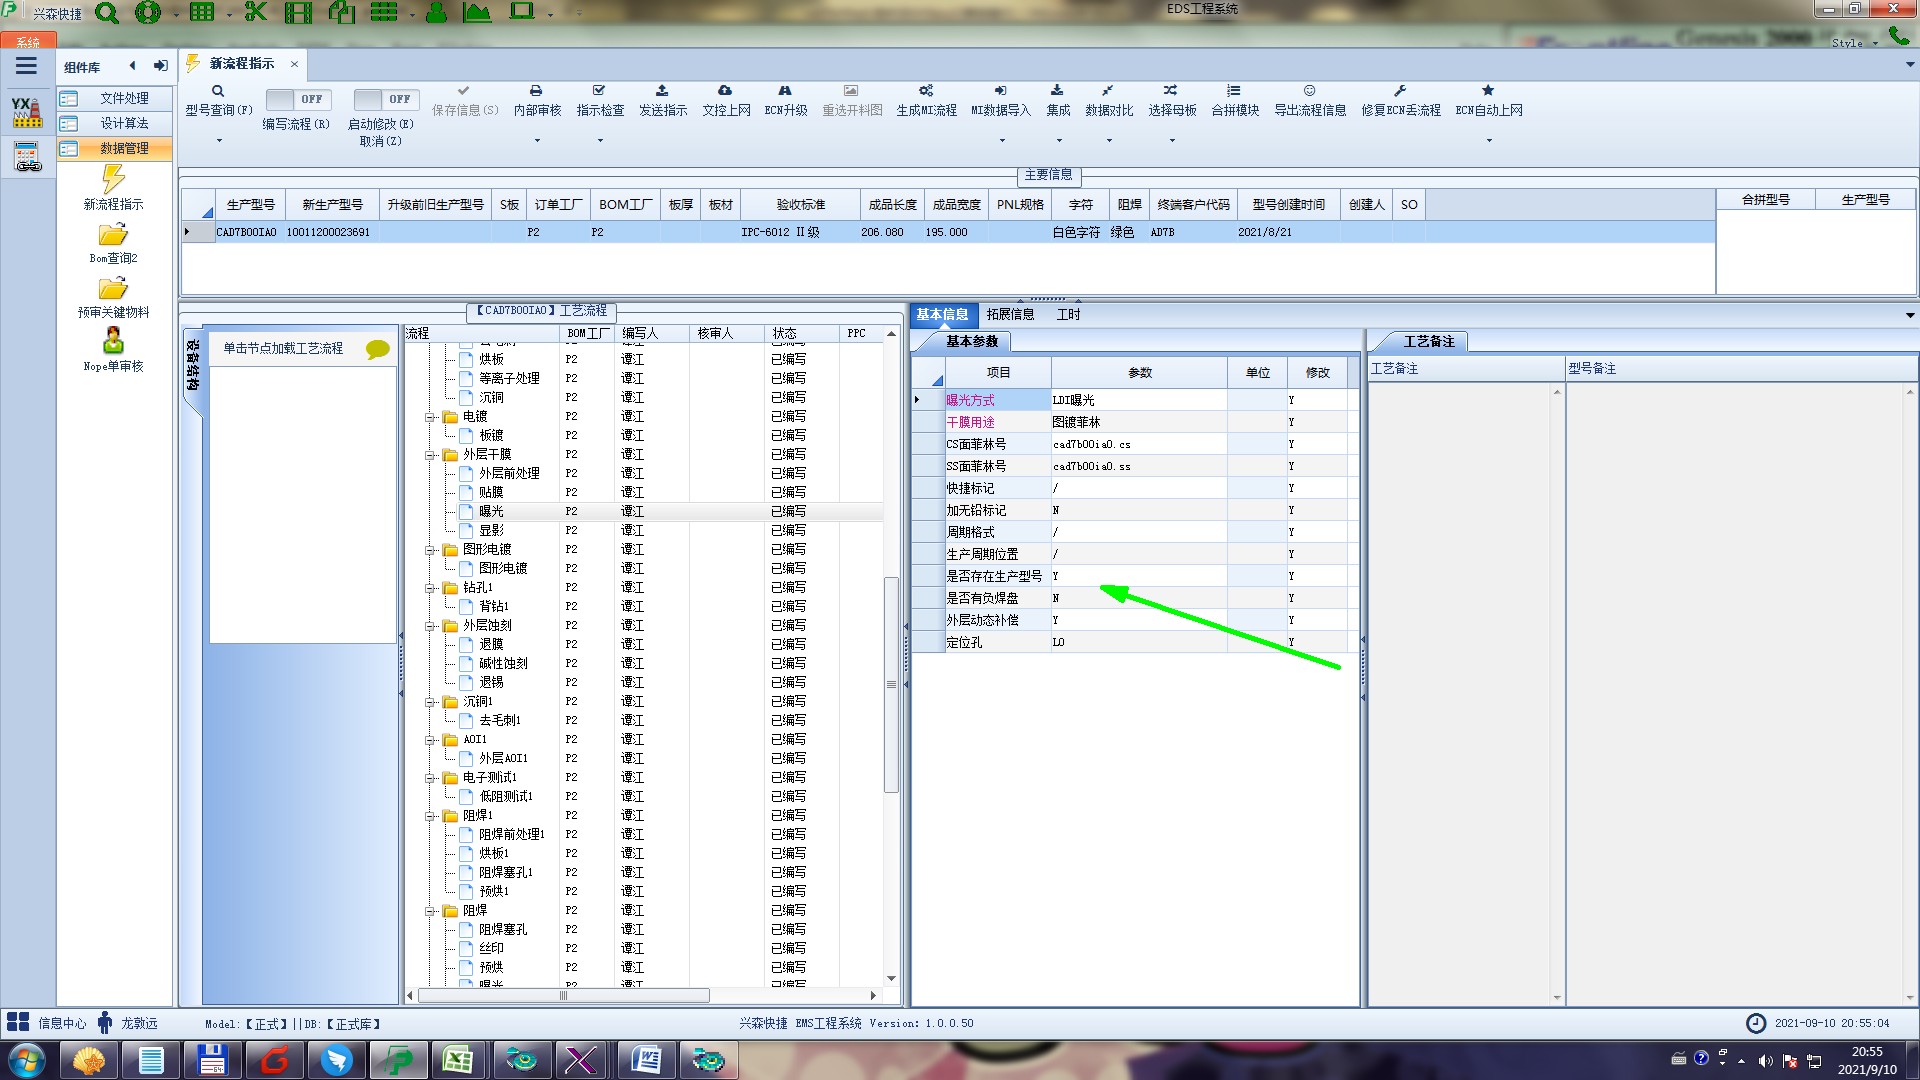Viewport: 1920px width, 1080px height.
Task: Switch to the 工时 tab
Action: click(x=1068, y=314)
